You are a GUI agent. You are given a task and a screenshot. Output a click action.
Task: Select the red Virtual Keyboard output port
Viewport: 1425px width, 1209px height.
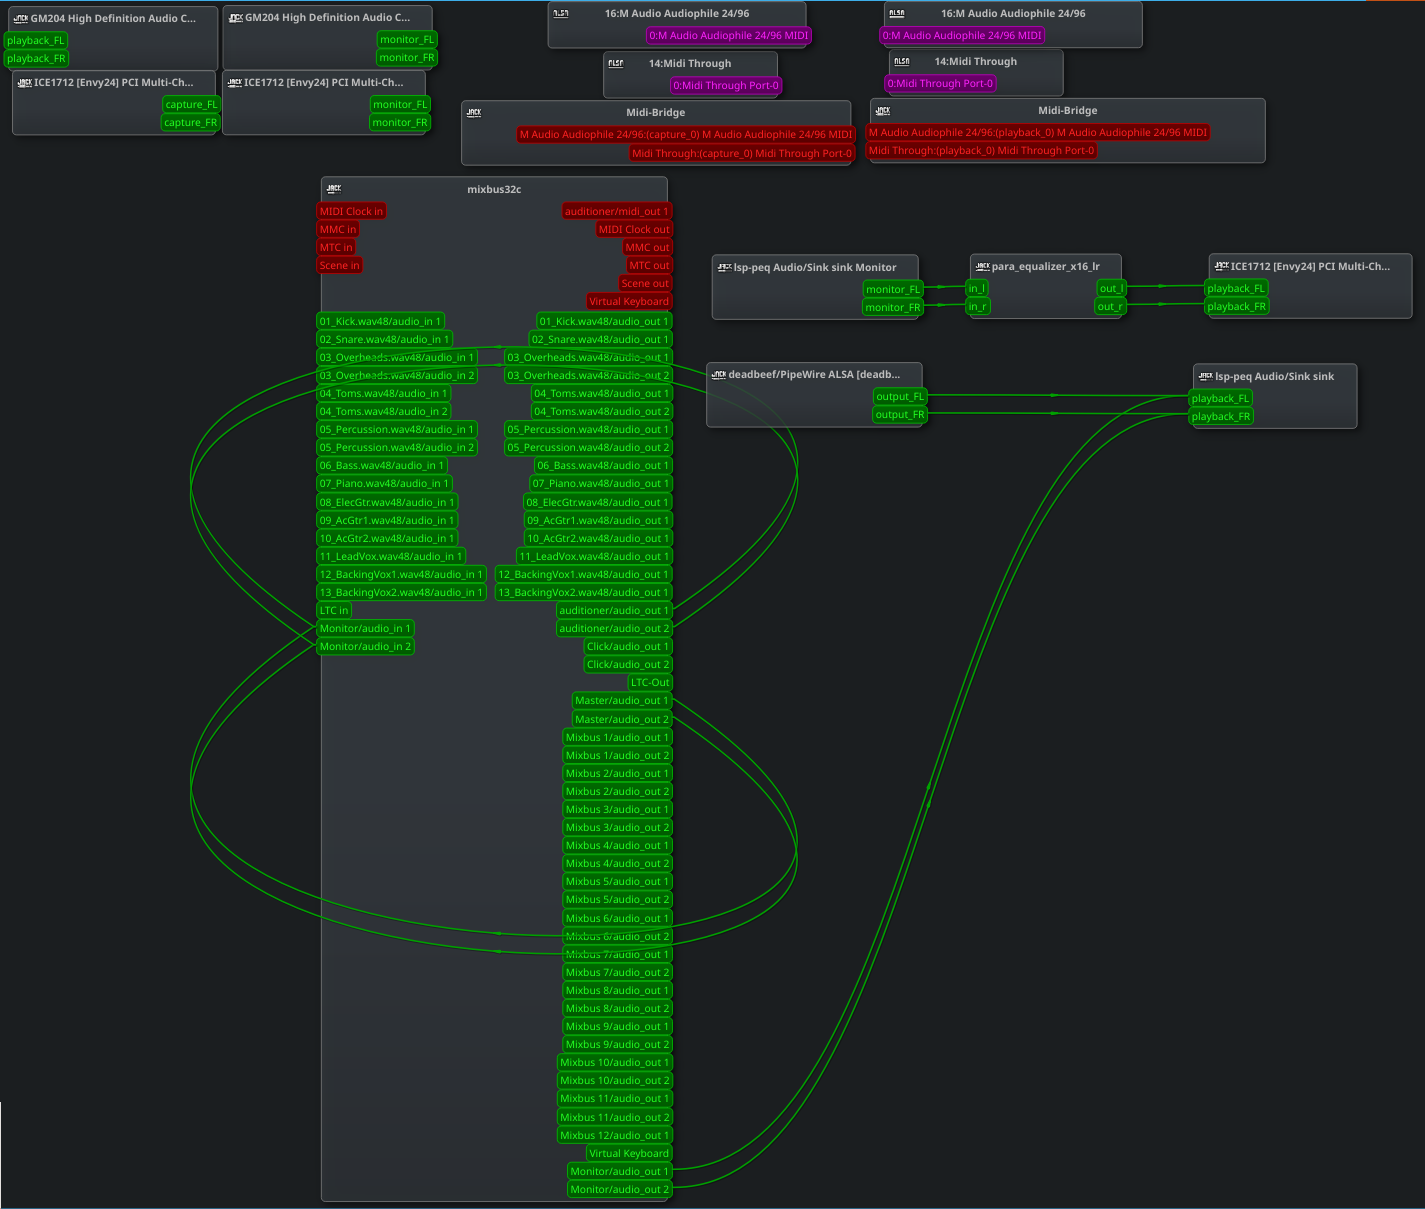click(x=629, y=301)
